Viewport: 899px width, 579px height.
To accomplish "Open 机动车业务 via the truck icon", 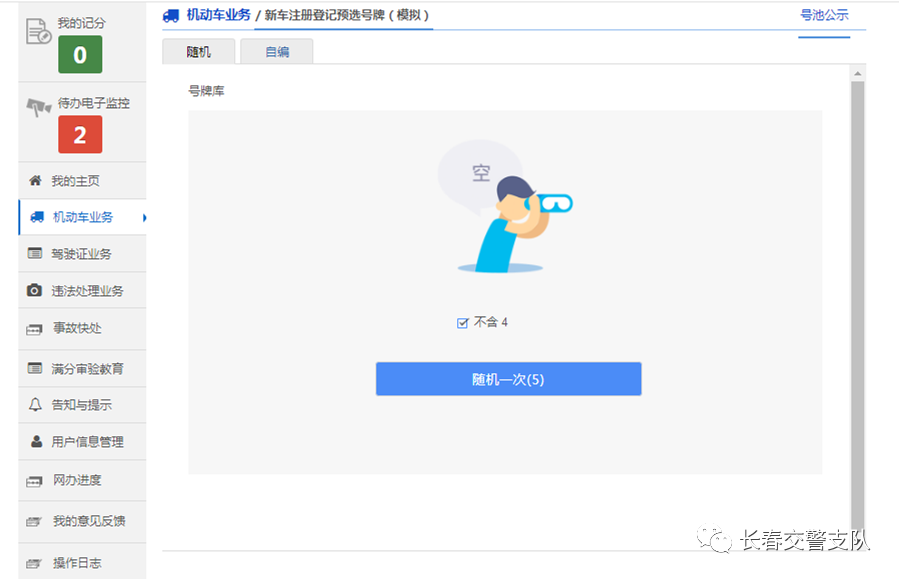I will tap(36, 216).
